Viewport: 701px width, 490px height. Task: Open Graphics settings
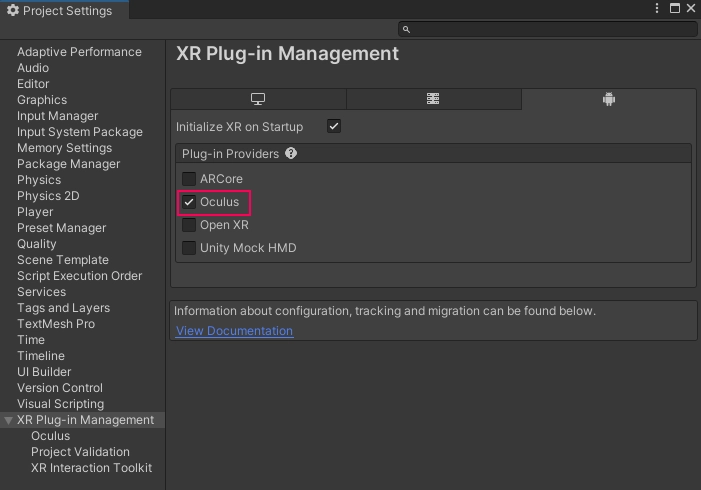42,100
